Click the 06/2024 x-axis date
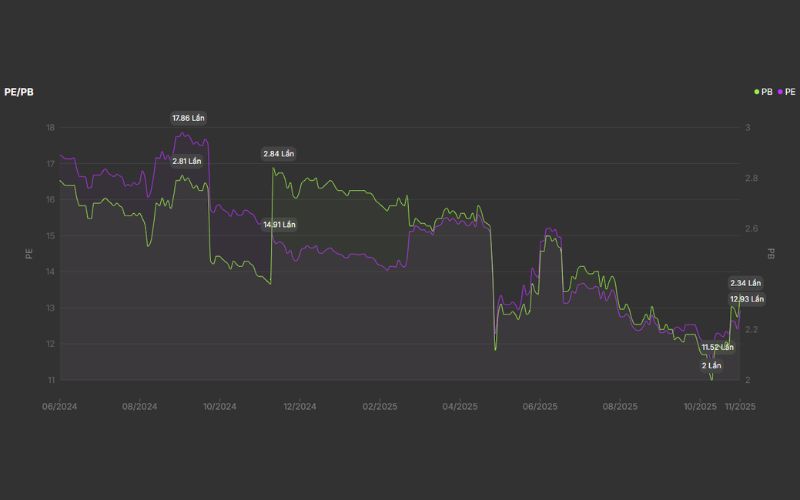 pyautogui.click(x=59, y=407)
